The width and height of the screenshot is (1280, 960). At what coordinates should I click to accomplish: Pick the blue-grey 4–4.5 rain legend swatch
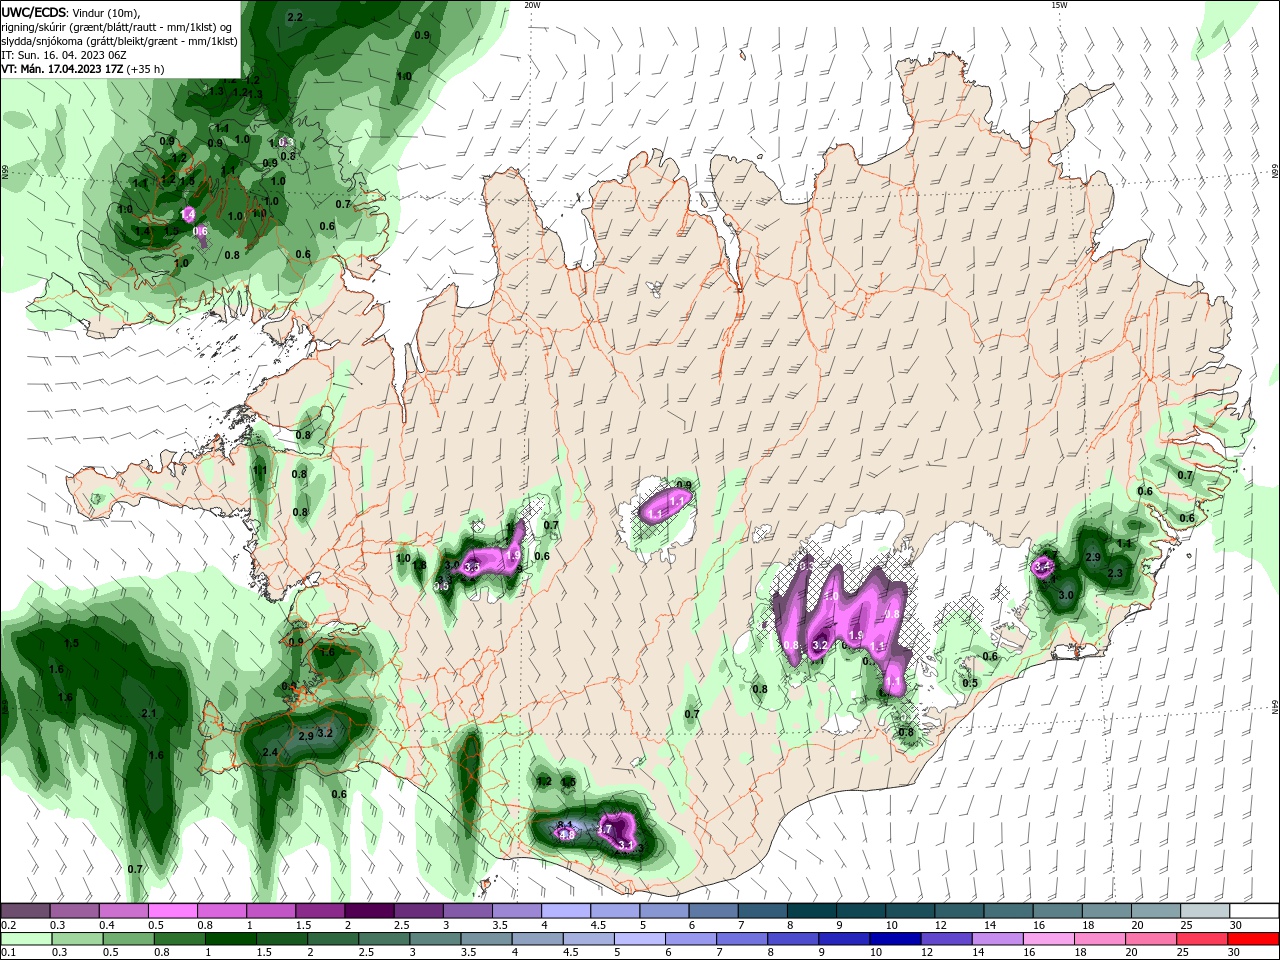pyautogui.click(x=539, y=939)
